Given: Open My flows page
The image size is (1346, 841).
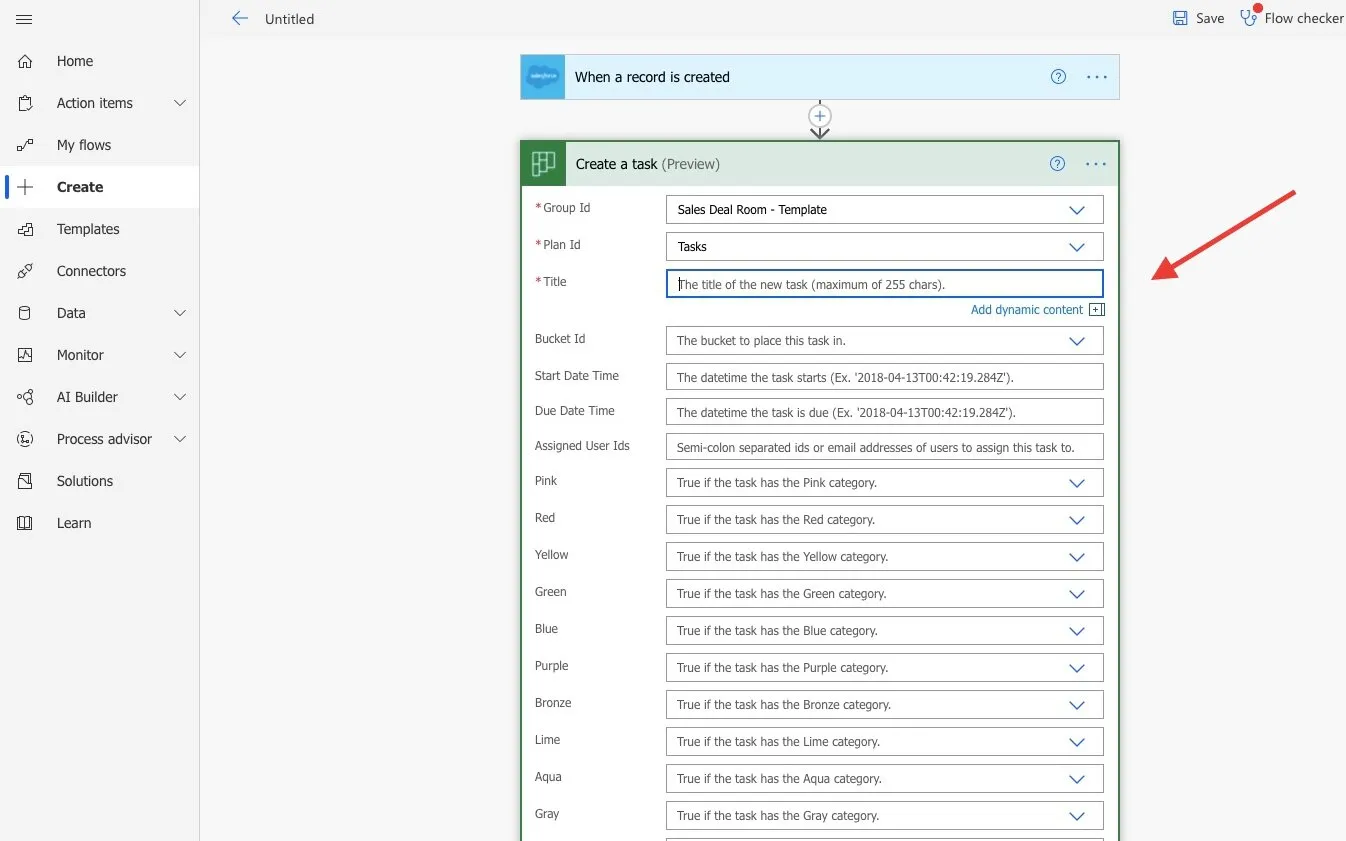Looking at the screenshot, I should 84,145.
